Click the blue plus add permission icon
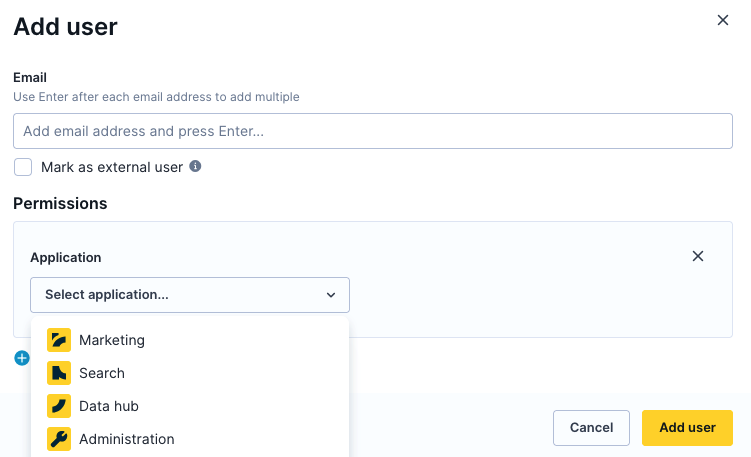This screenshot has height=457, width=751. pos(22,358)
